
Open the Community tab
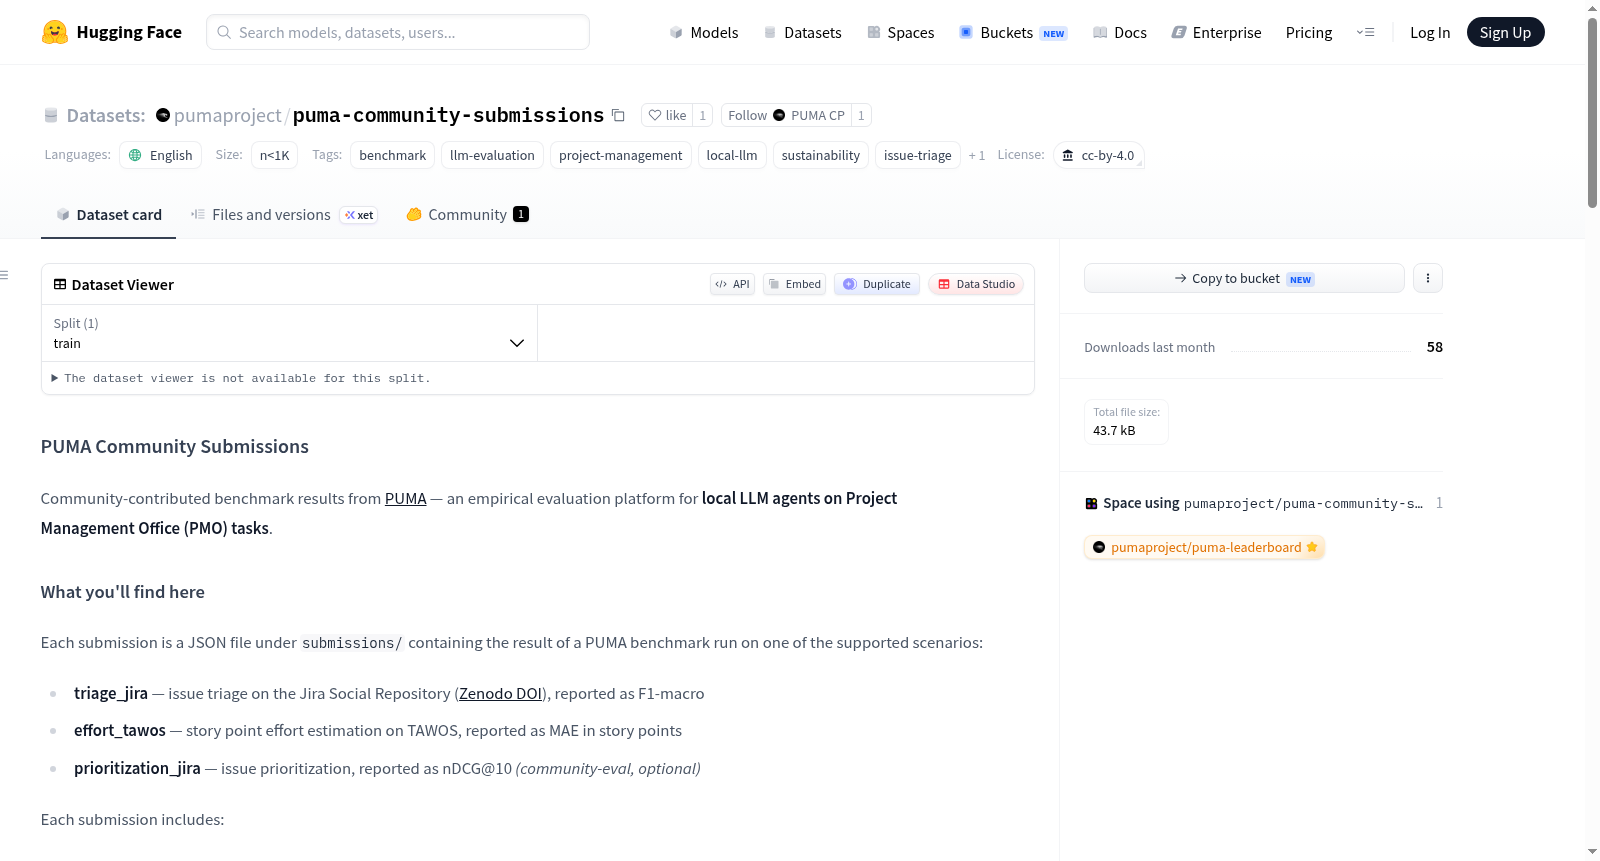(x=467, y=215)
